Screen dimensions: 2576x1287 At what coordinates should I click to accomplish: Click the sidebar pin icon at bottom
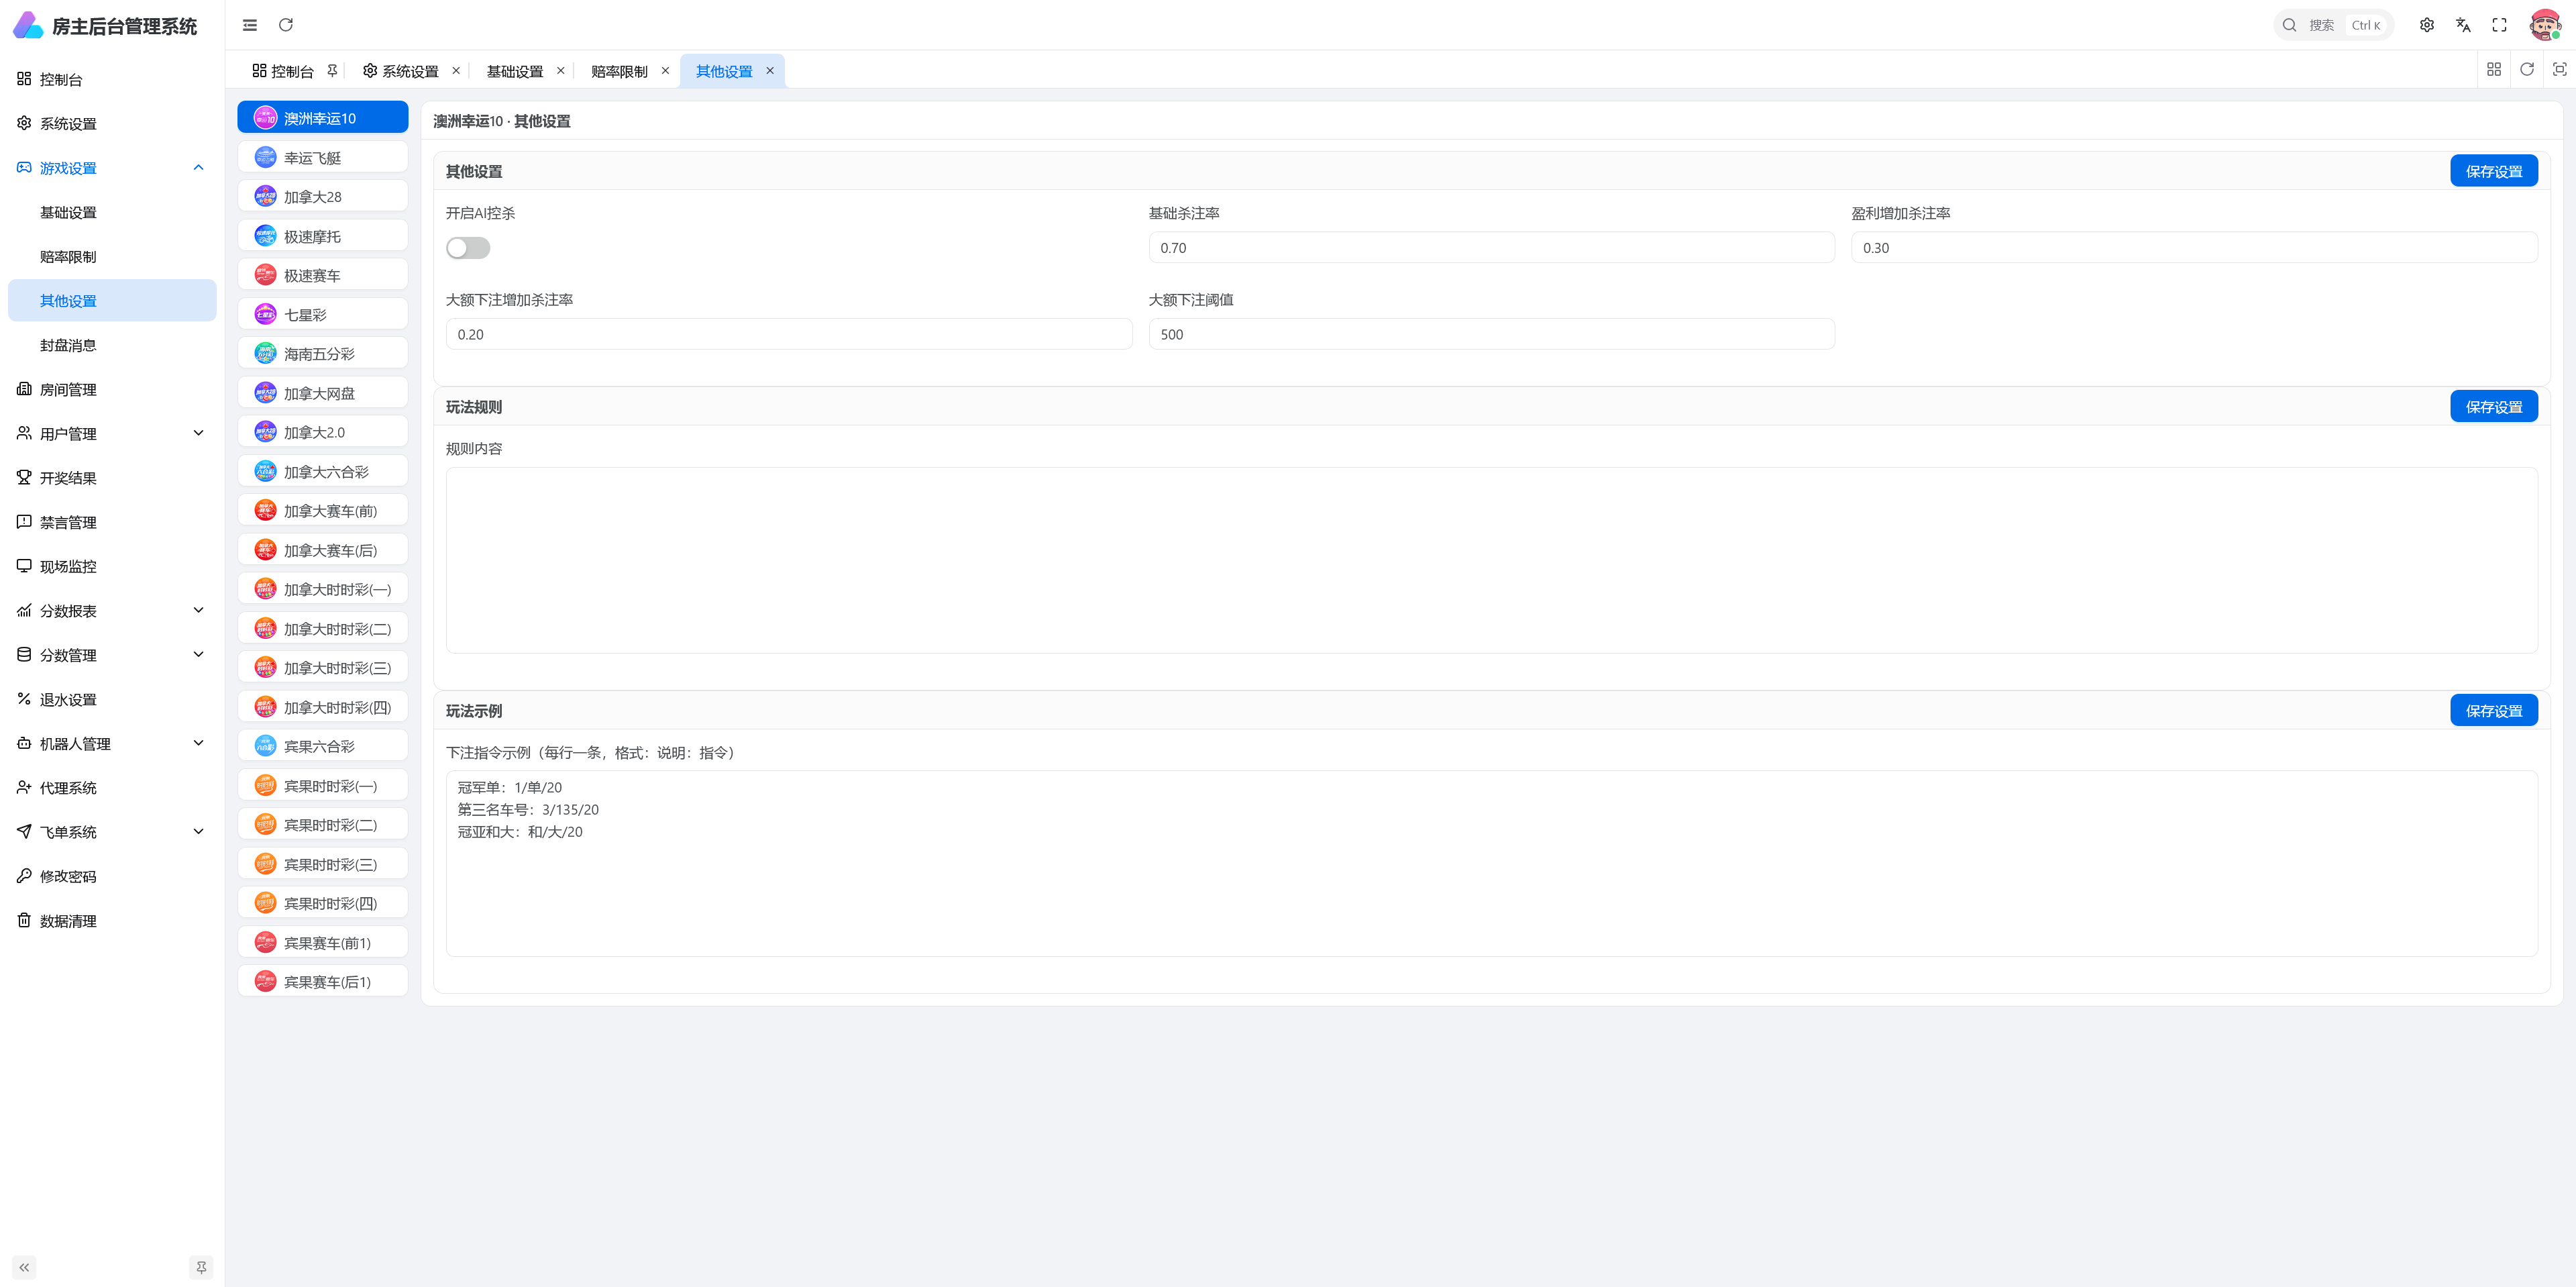coord(201,1267)
